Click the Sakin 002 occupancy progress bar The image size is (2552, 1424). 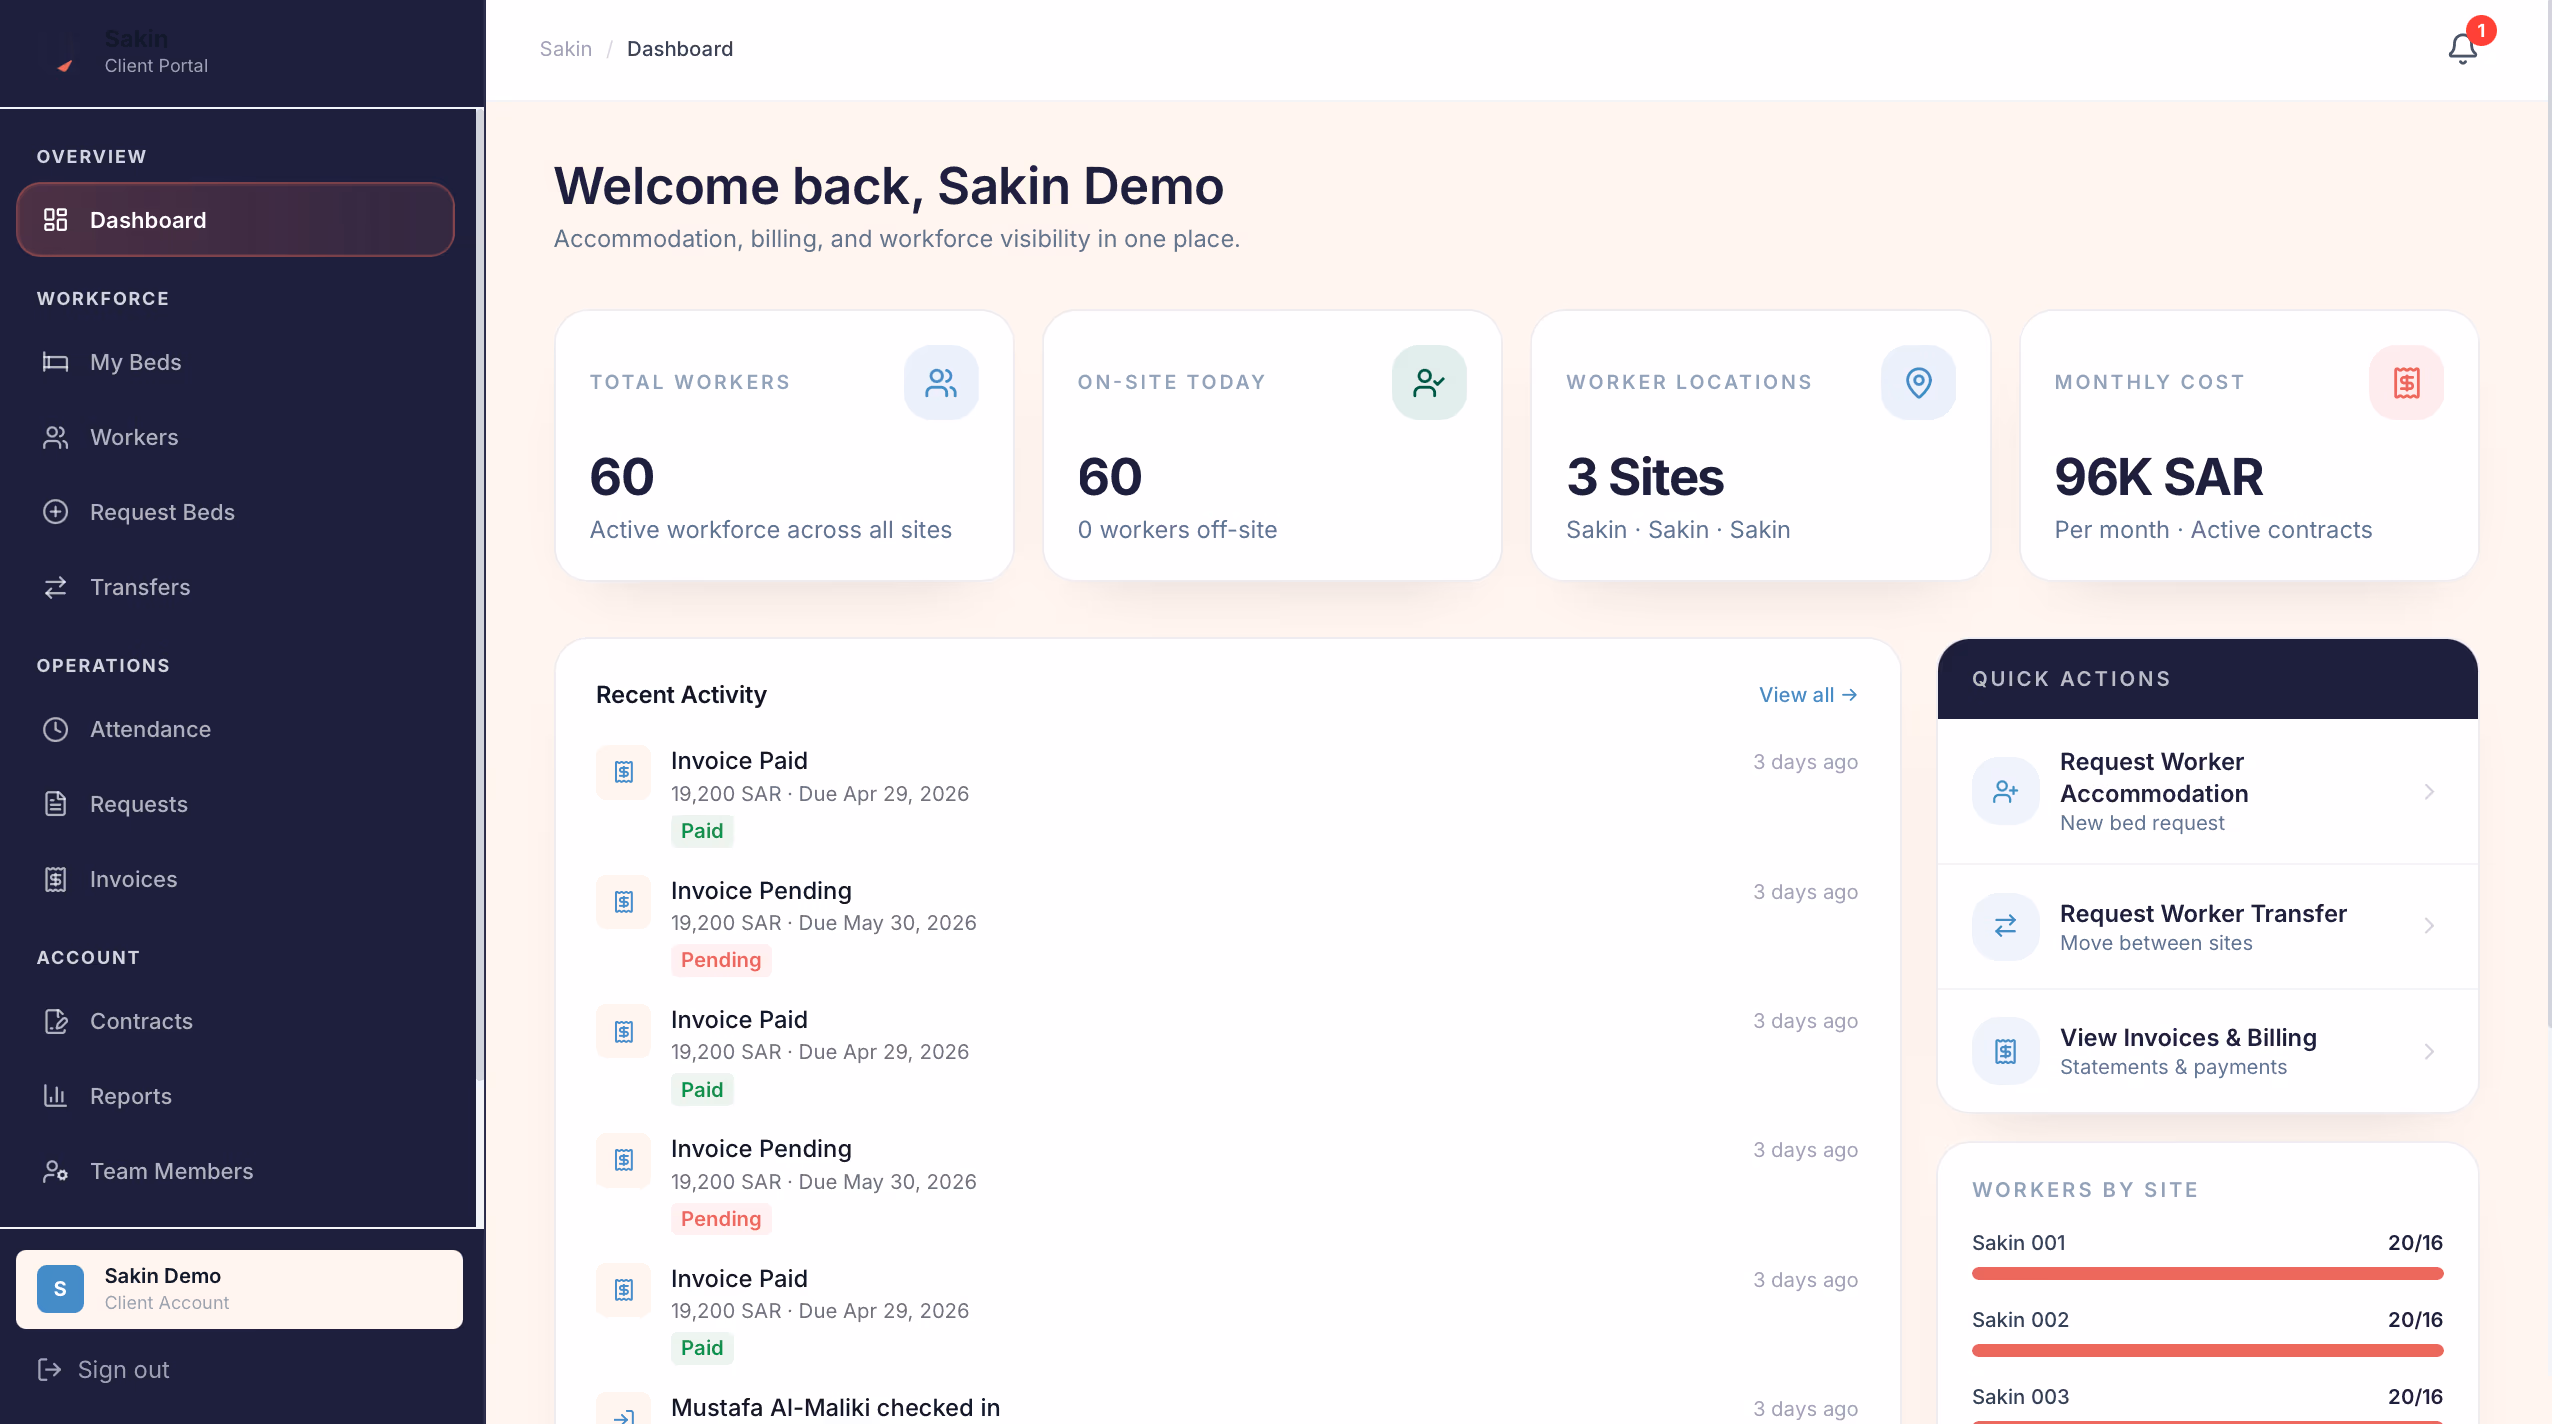(x=2207, y=1350)
